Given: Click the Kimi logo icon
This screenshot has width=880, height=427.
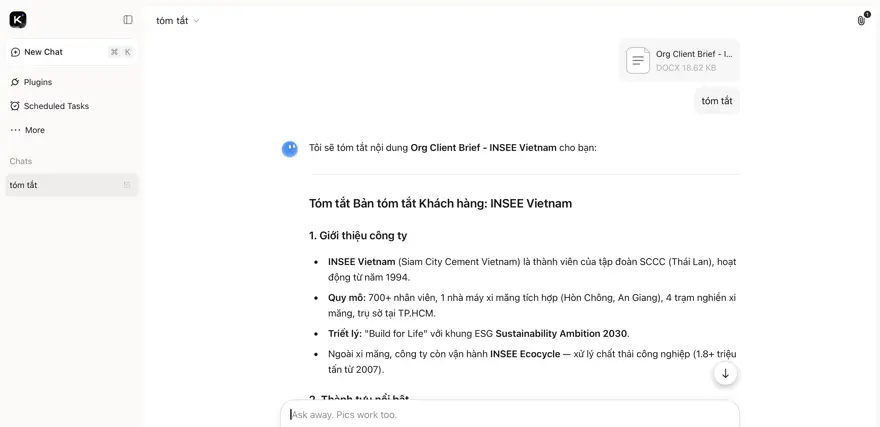Looking at the screenshot, I should pos(18,20).
